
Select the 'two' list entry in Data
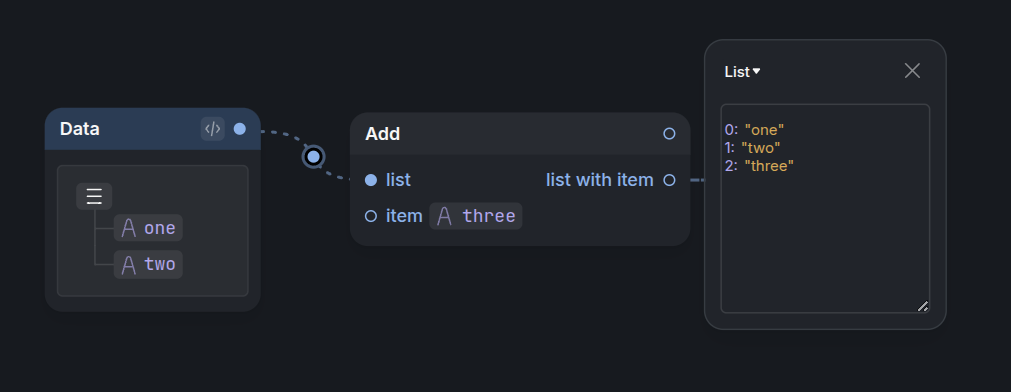(x=148, y=264)
